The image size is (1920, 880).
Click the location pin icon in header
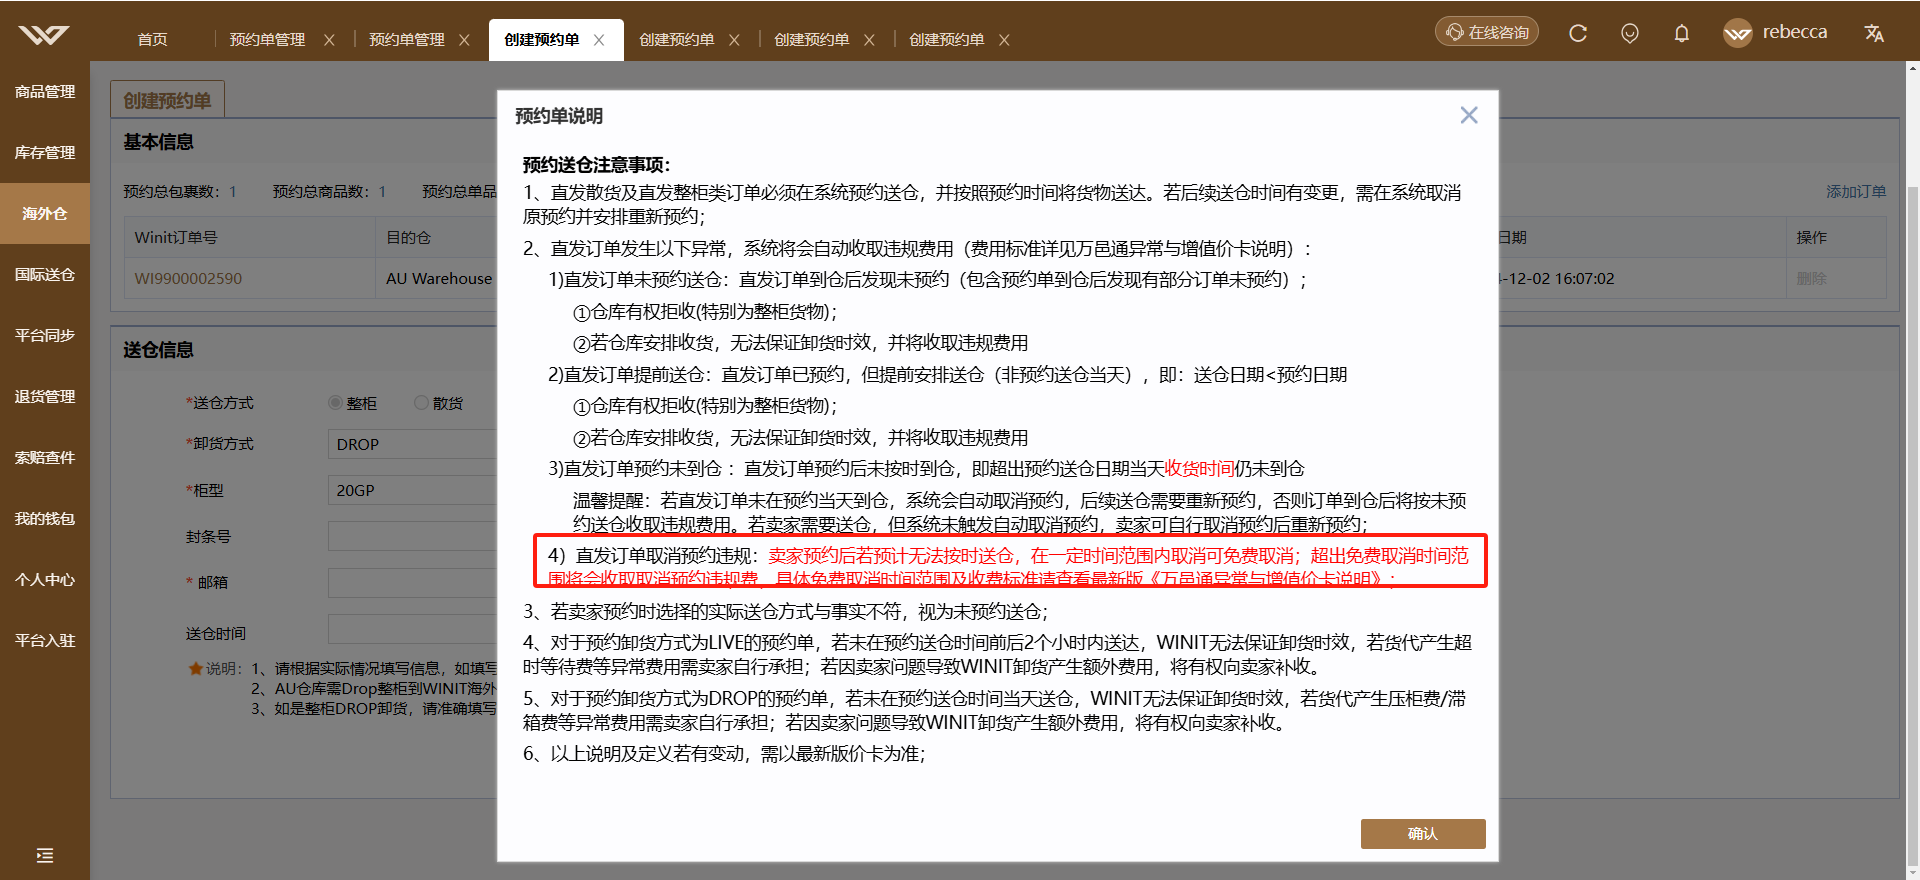pos(1630,33)
